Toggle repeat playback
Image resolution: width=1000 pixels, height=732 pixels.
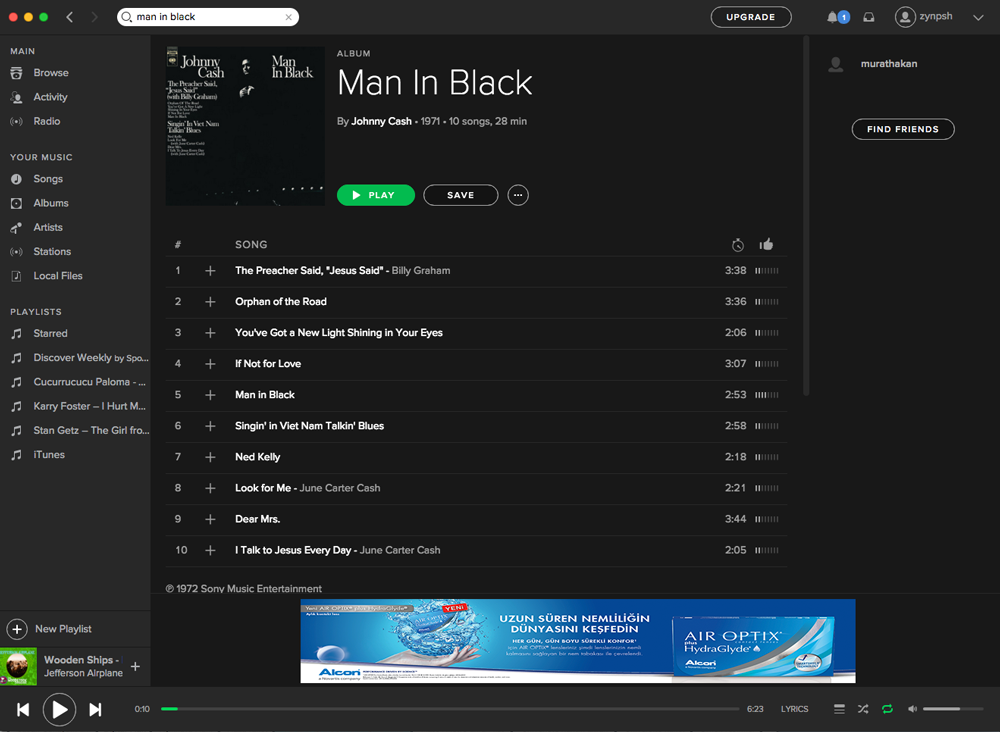[x=887, y=709]
